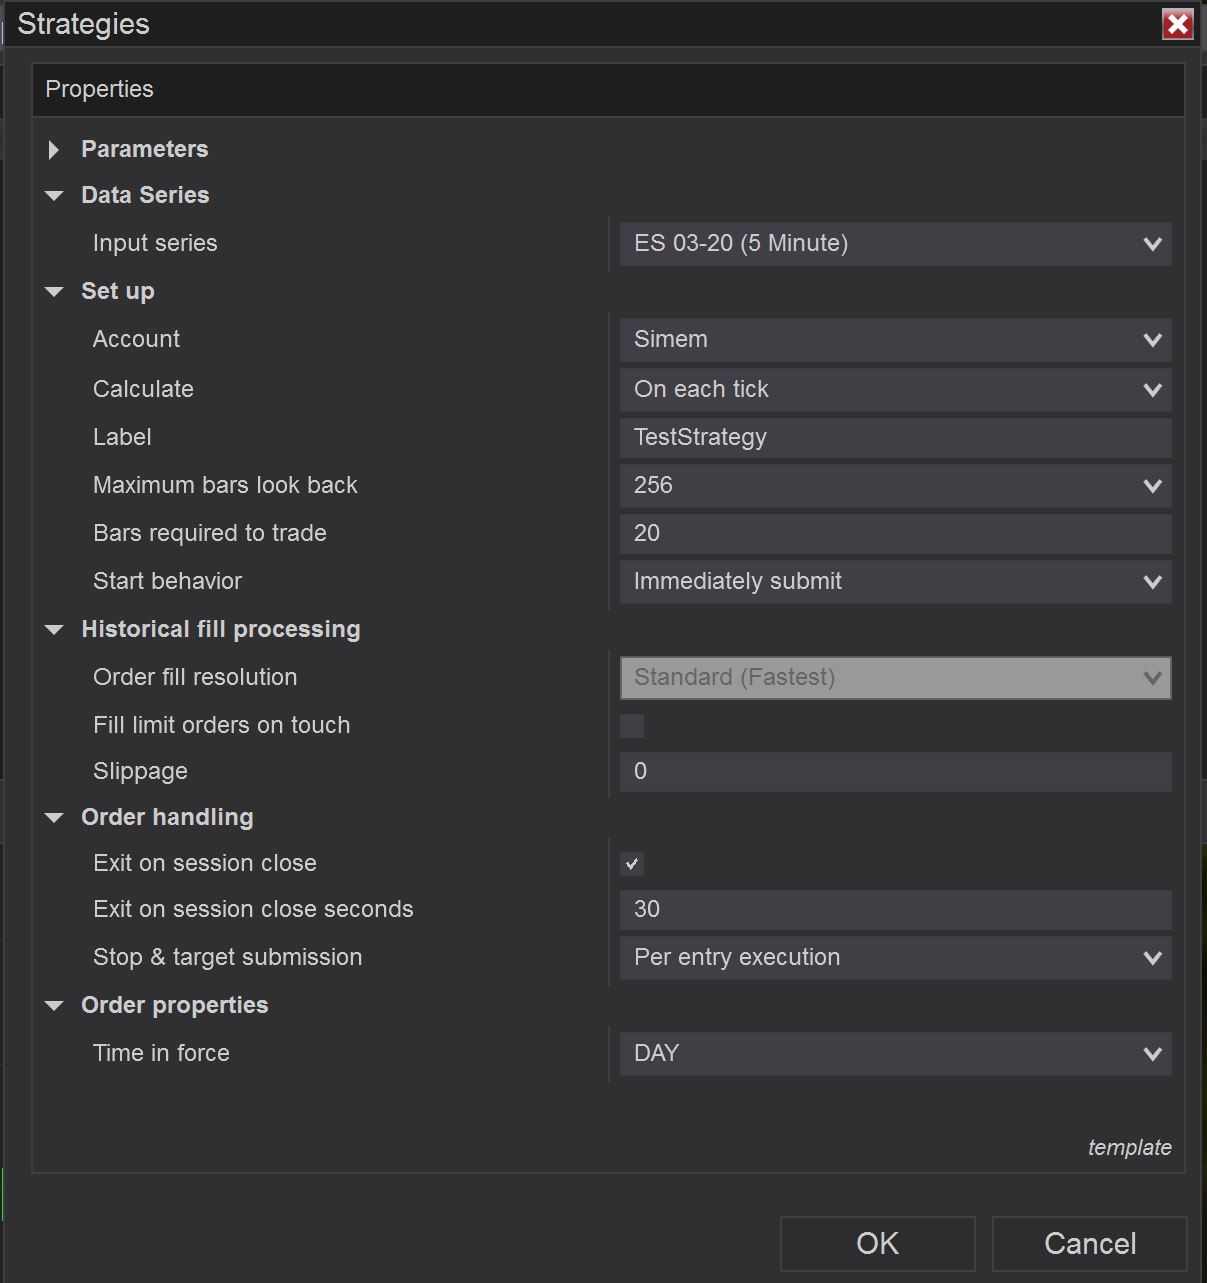Click the Slippage input field
Viewport: 1207px width, 1283px height.
coord(895,772)
